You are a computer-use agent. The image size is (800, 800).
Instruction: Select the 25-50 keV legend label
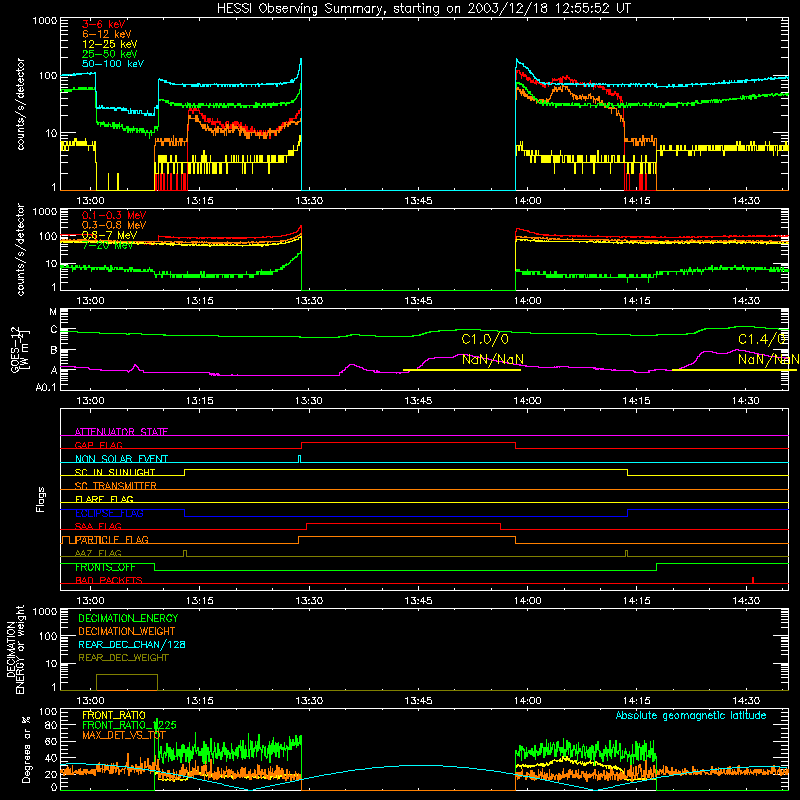(x=110, y=54)
